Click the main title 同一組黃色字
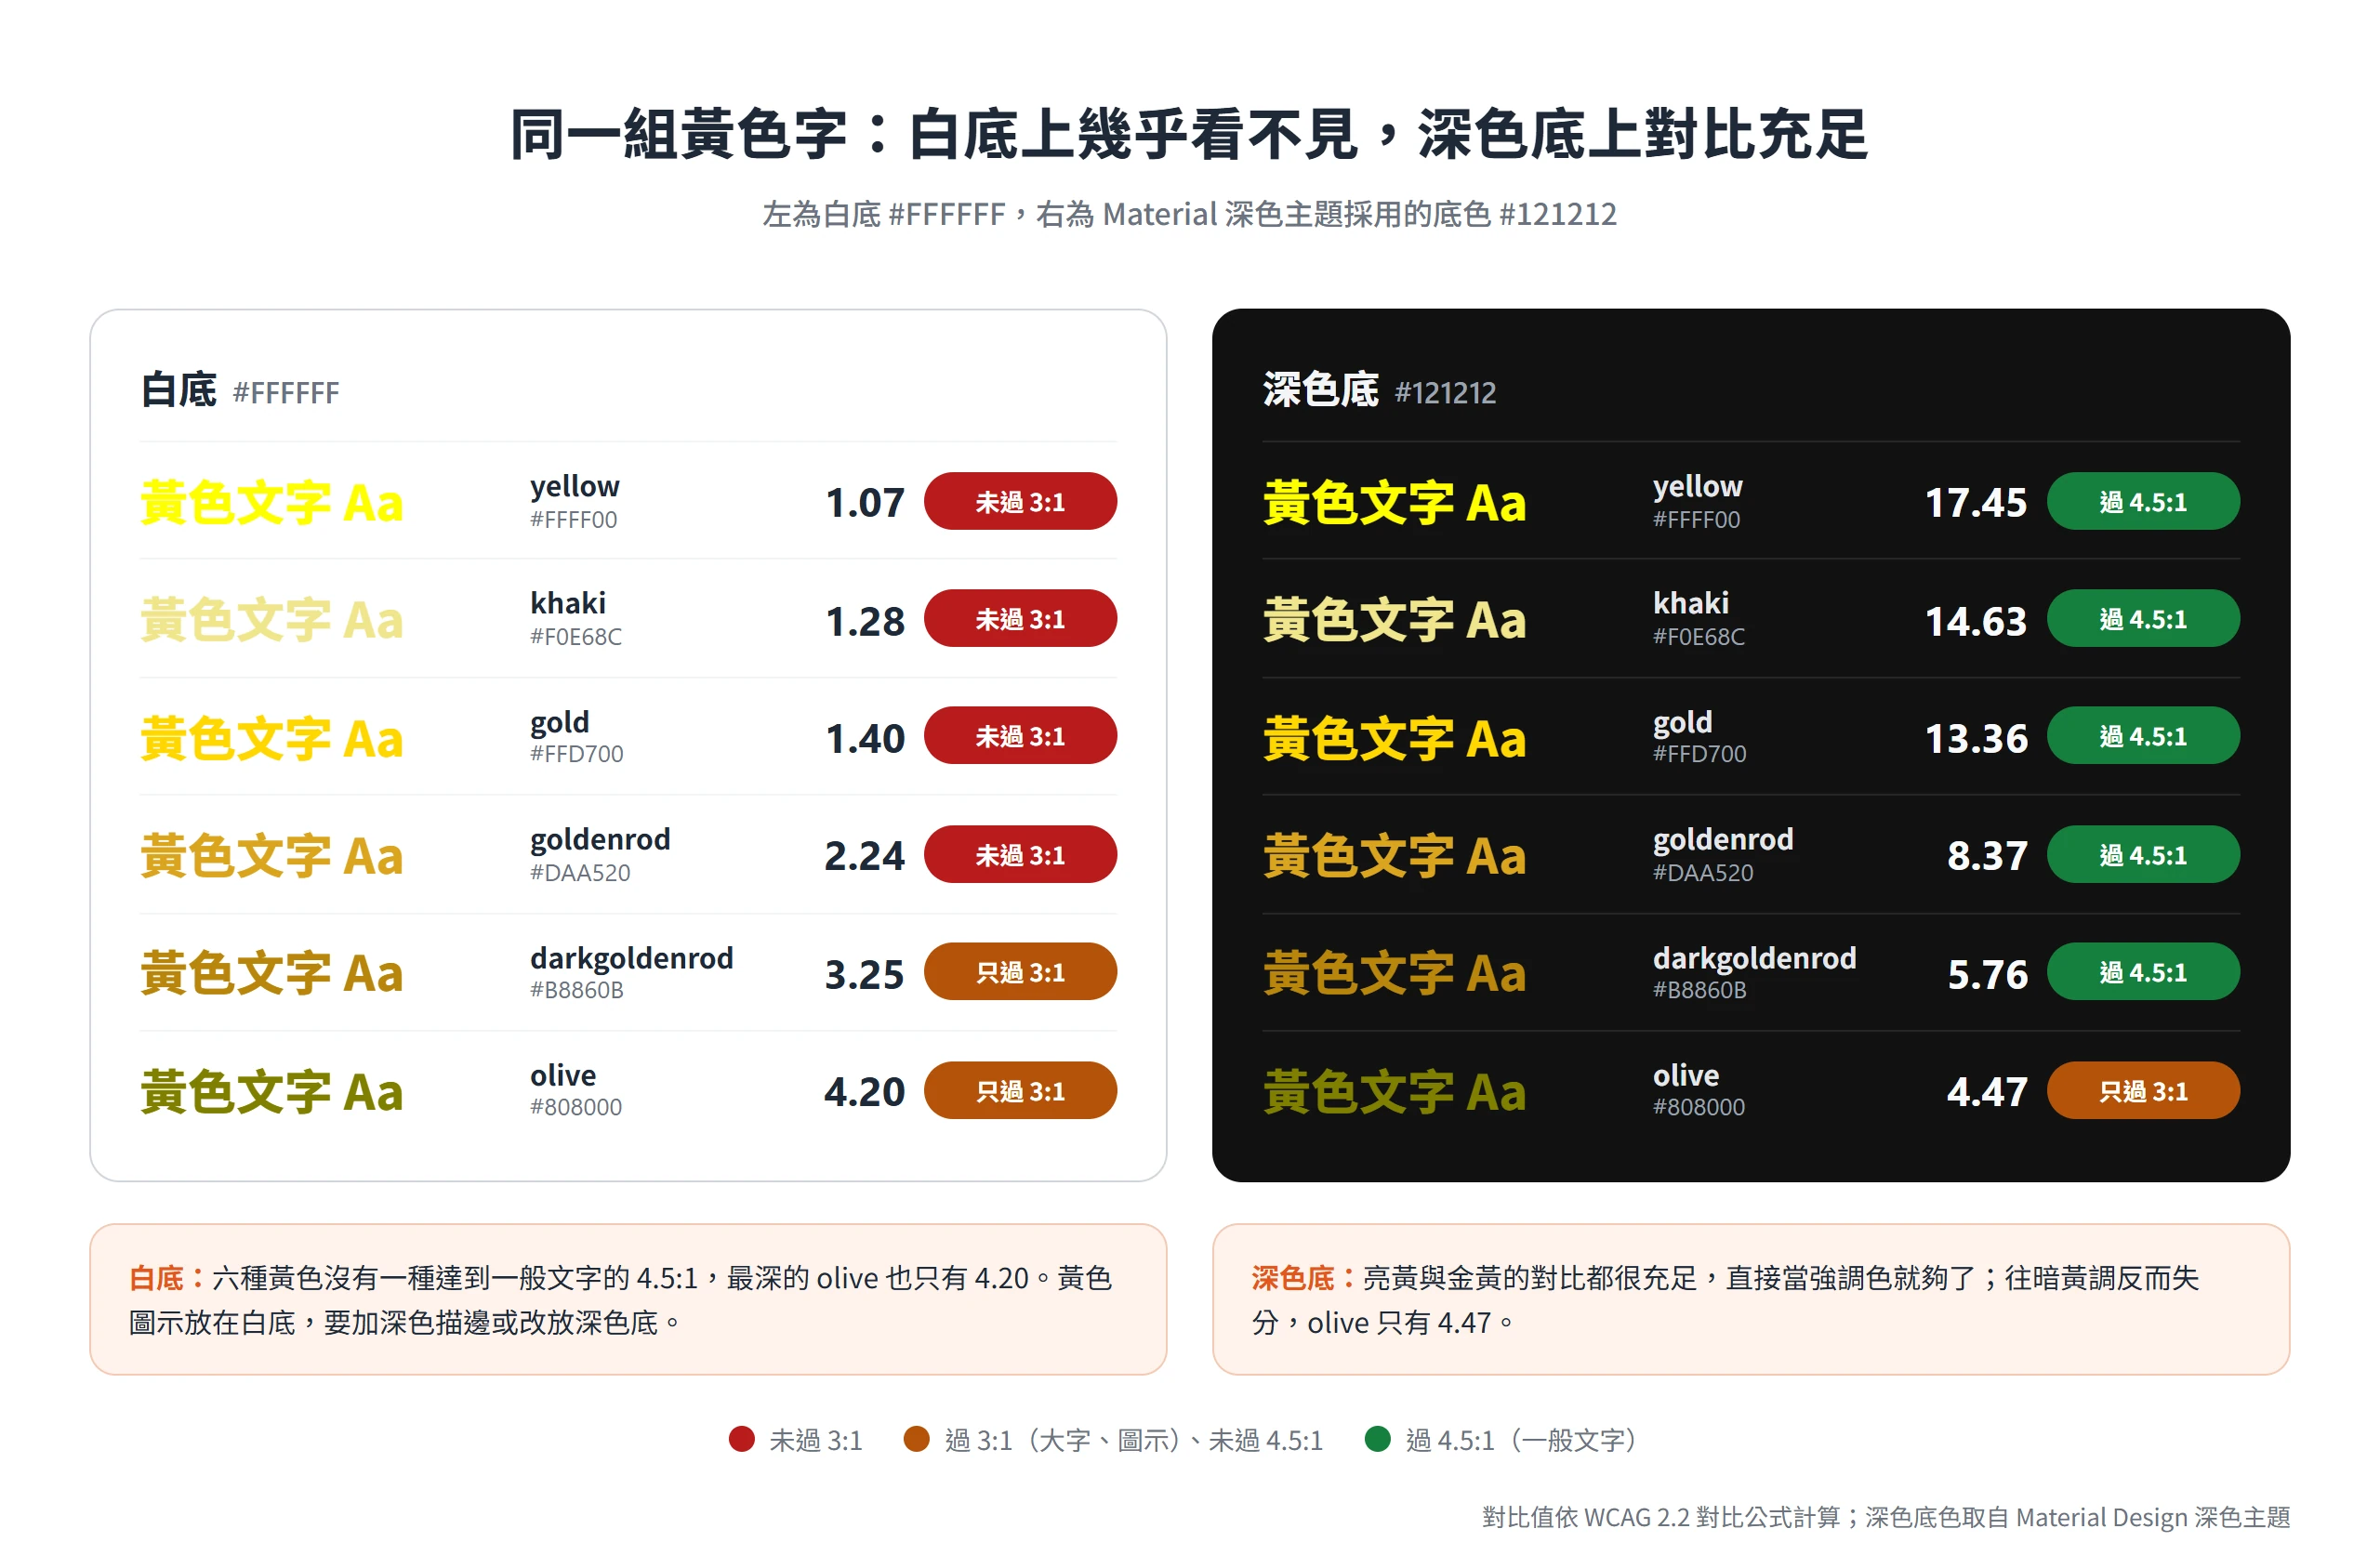Viewport: 2380px width, 1555px height. (x=1189, y=134)
